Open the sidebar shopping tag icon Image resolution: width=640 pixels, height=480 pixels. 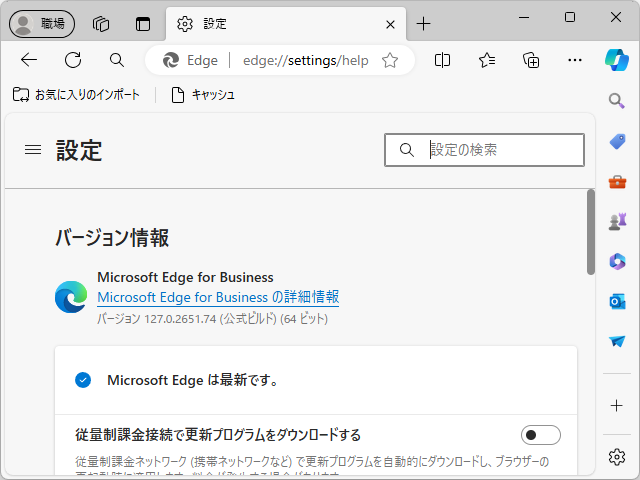point(617,141)
